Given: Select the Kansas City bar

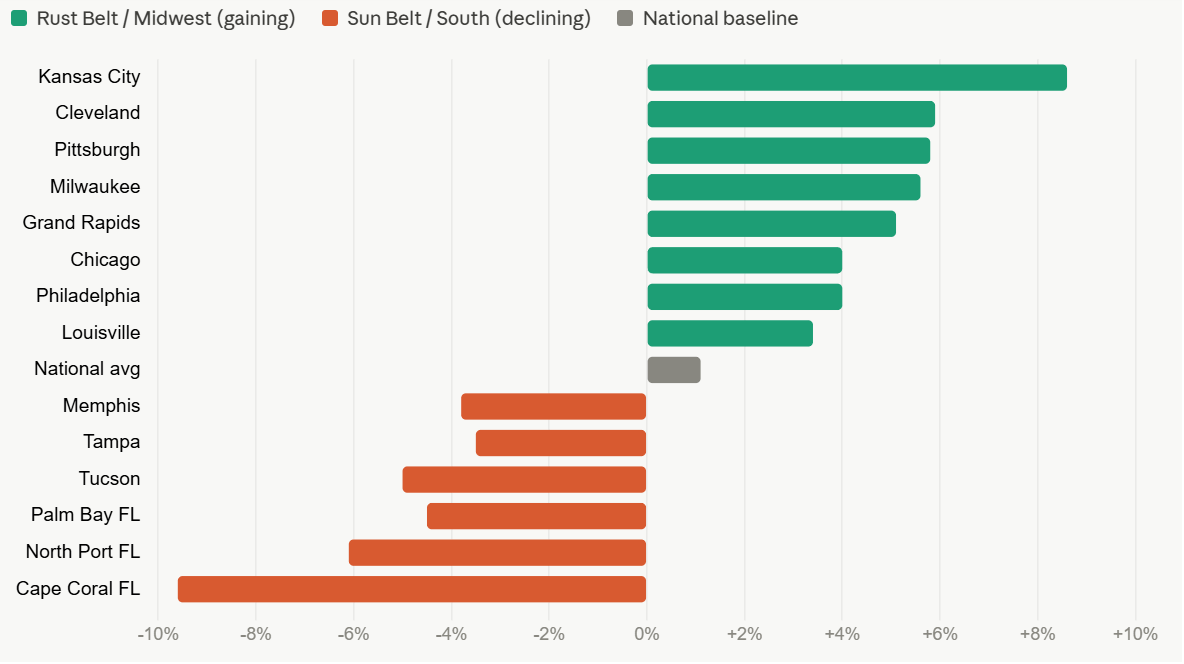Looking at the screenshot, I should (x=857, y=78).
